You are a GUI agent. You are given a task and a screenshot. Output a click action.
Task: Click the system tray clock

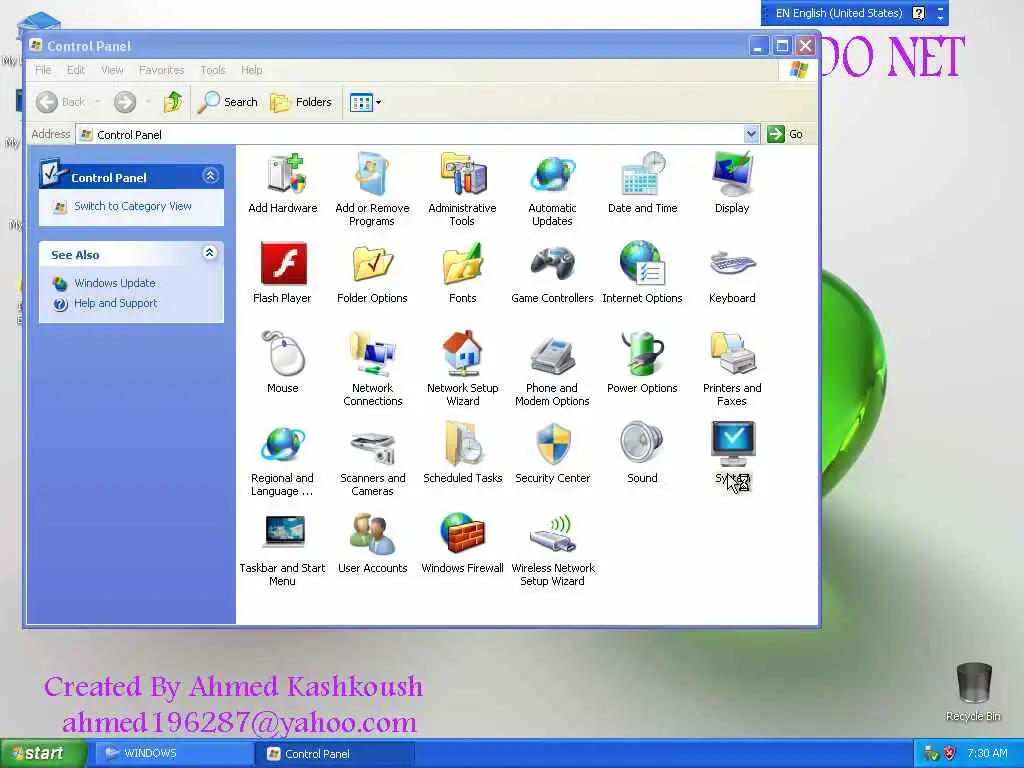tap(987, 753)
